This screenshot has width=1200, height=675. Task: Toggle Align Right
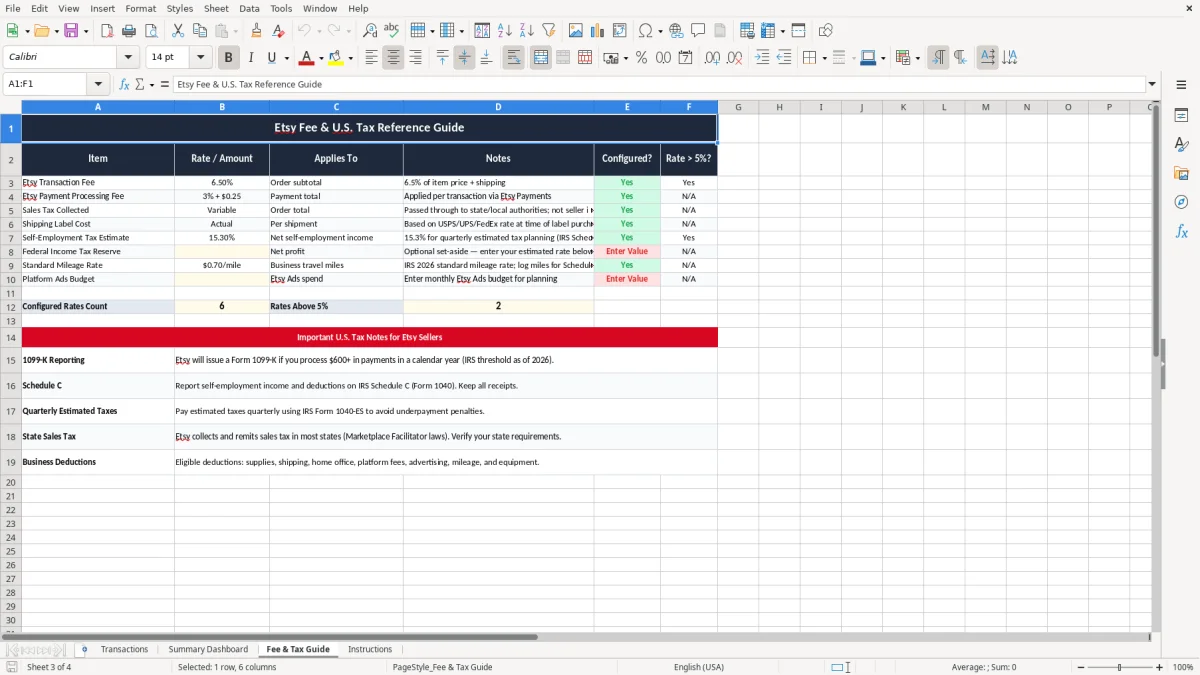(x=415, y=58)
